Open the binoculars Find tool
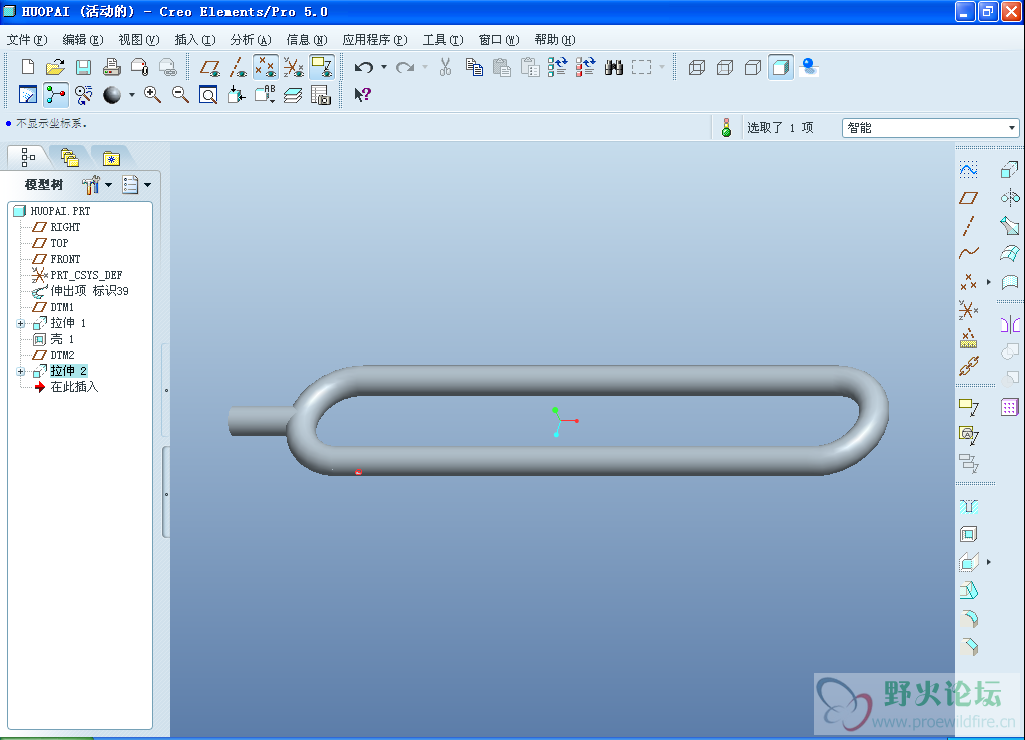The width and height of the screenshot is (1025, 740). point(613,67)
